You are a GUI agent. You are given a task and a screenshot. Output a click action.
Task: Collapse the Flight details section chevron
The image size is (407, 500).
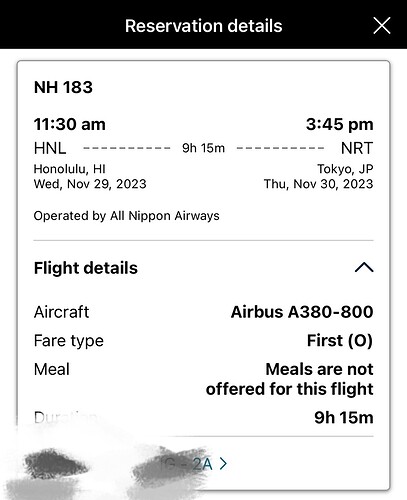click(x=364, y=267)
